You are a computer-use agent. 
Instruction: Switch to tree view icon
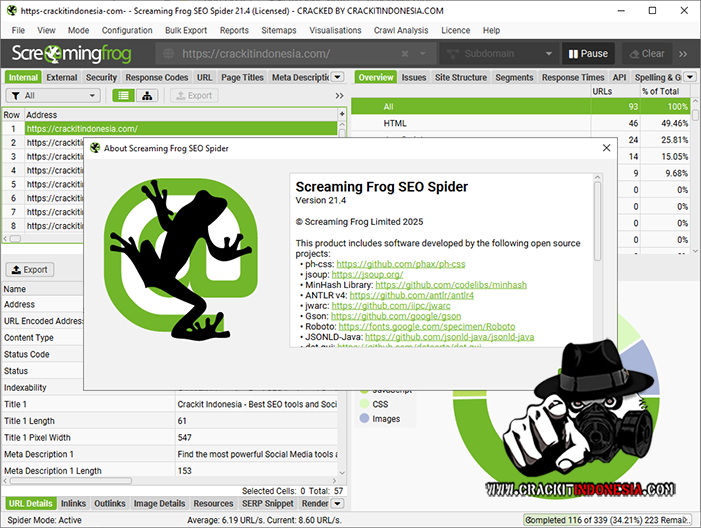(x=148, y=96)
